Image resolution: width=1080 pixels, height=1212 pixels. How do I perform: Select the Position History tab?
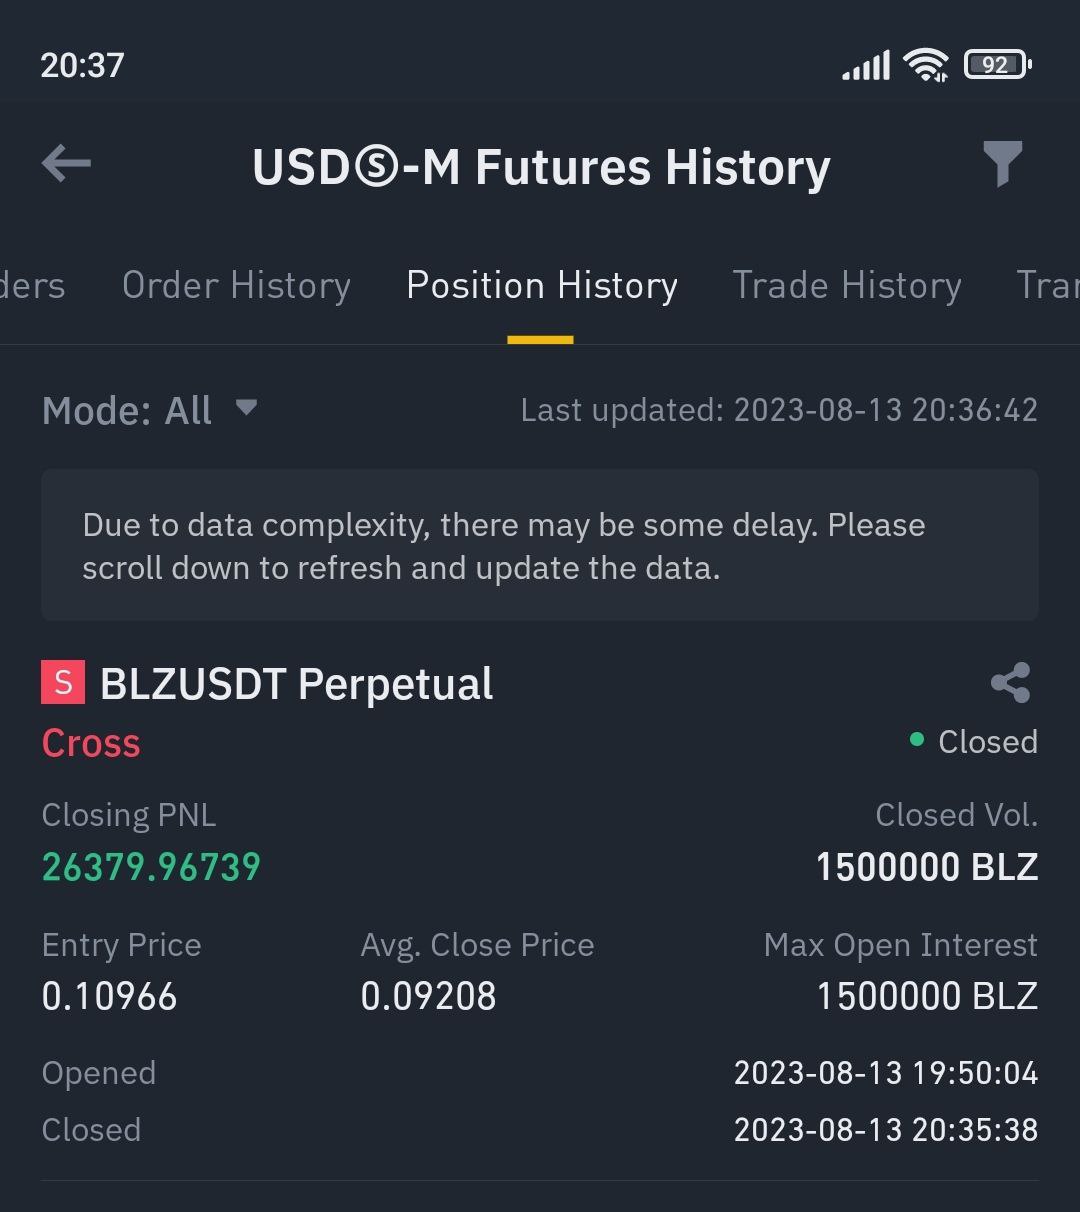point(541,286)
